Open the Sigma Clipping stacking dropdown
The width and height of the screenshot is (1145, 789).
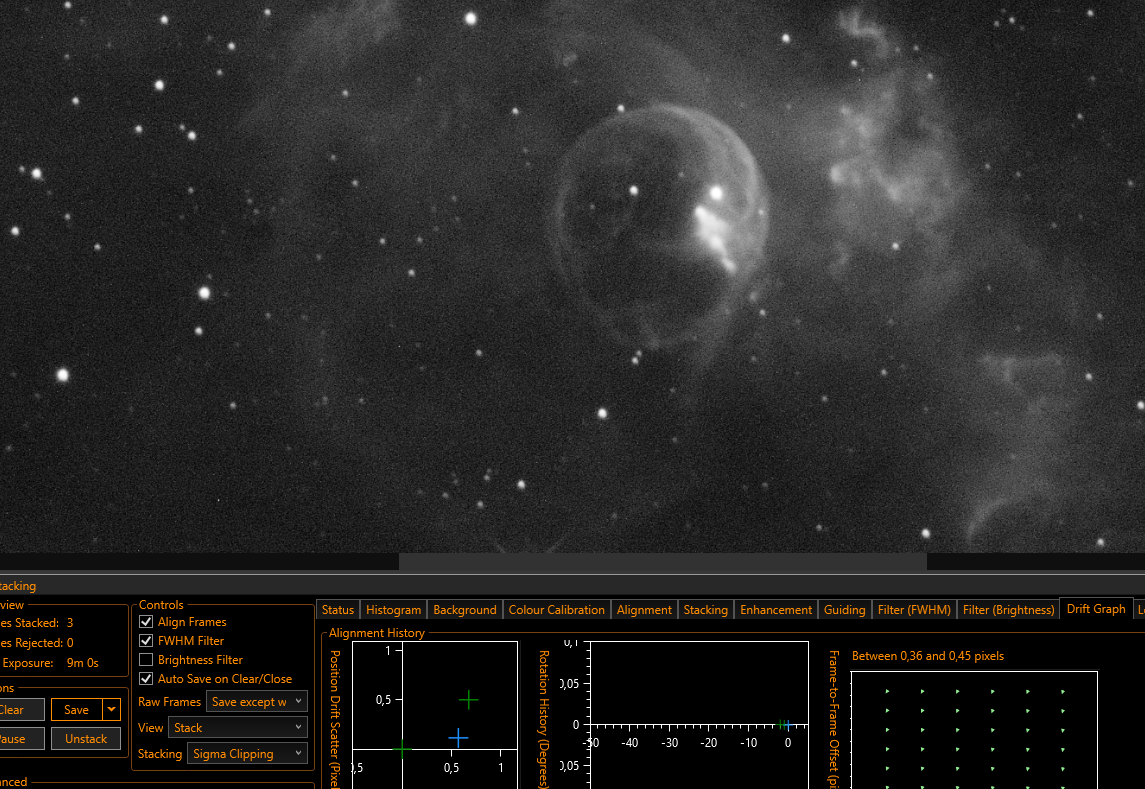pos(247,754)
